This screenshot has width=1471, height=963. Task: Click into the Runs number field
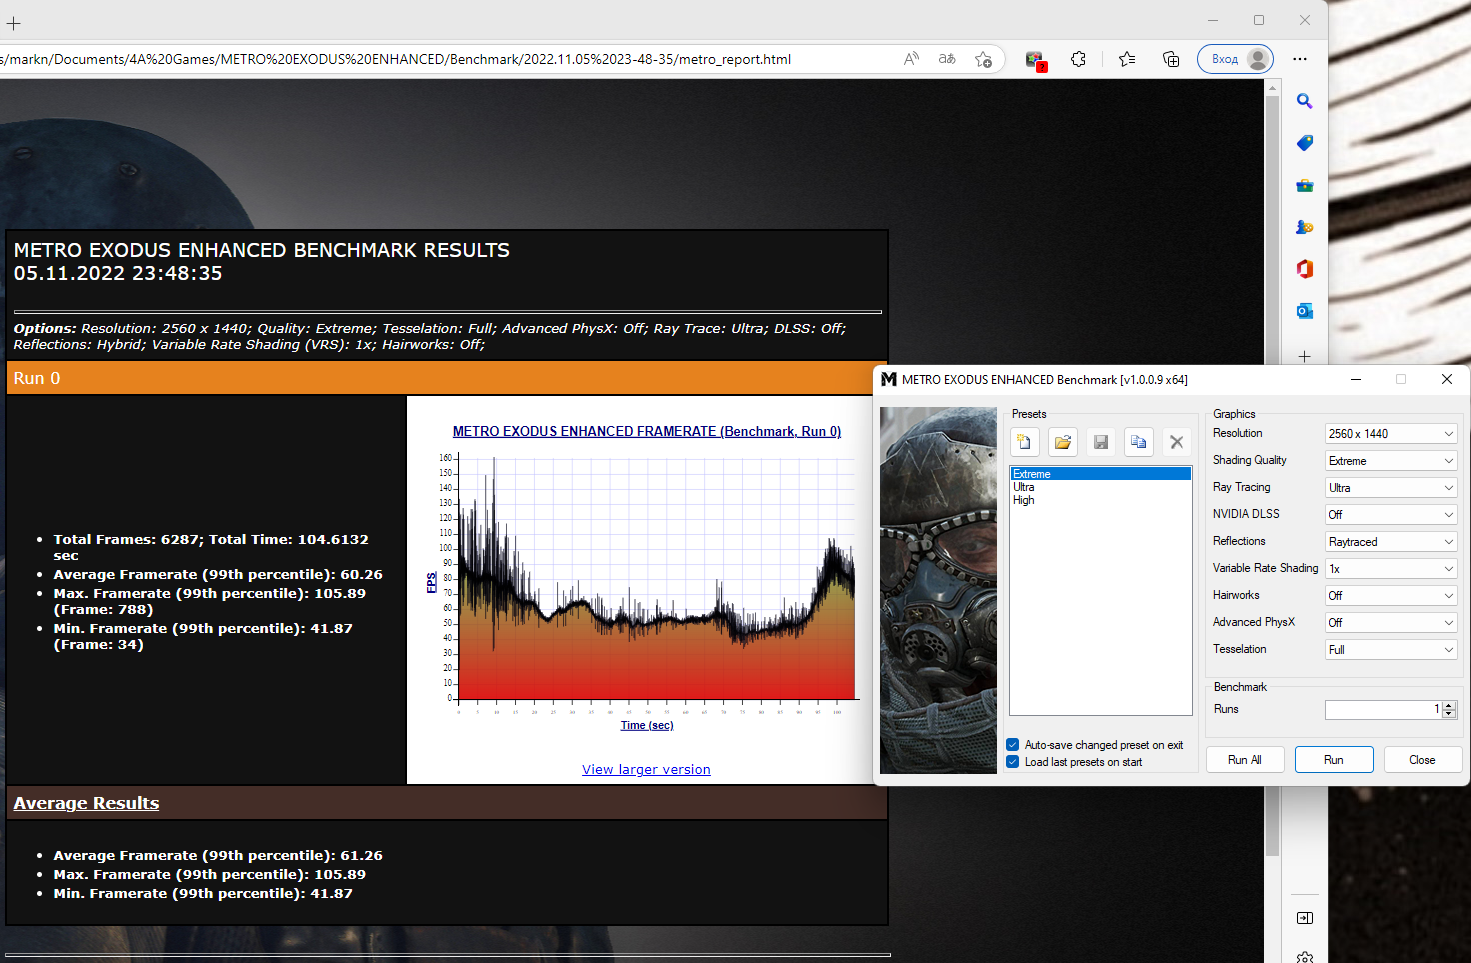click(x=1383, y=710)
